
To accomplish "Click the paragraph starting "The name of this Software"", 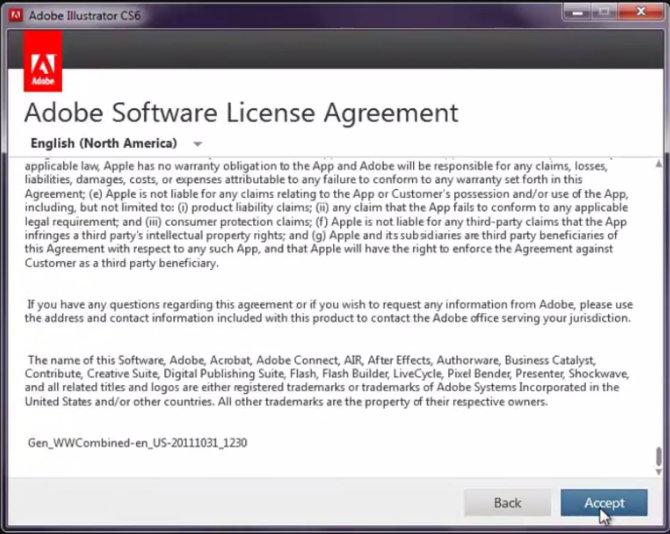I will [x=327, y=381].
